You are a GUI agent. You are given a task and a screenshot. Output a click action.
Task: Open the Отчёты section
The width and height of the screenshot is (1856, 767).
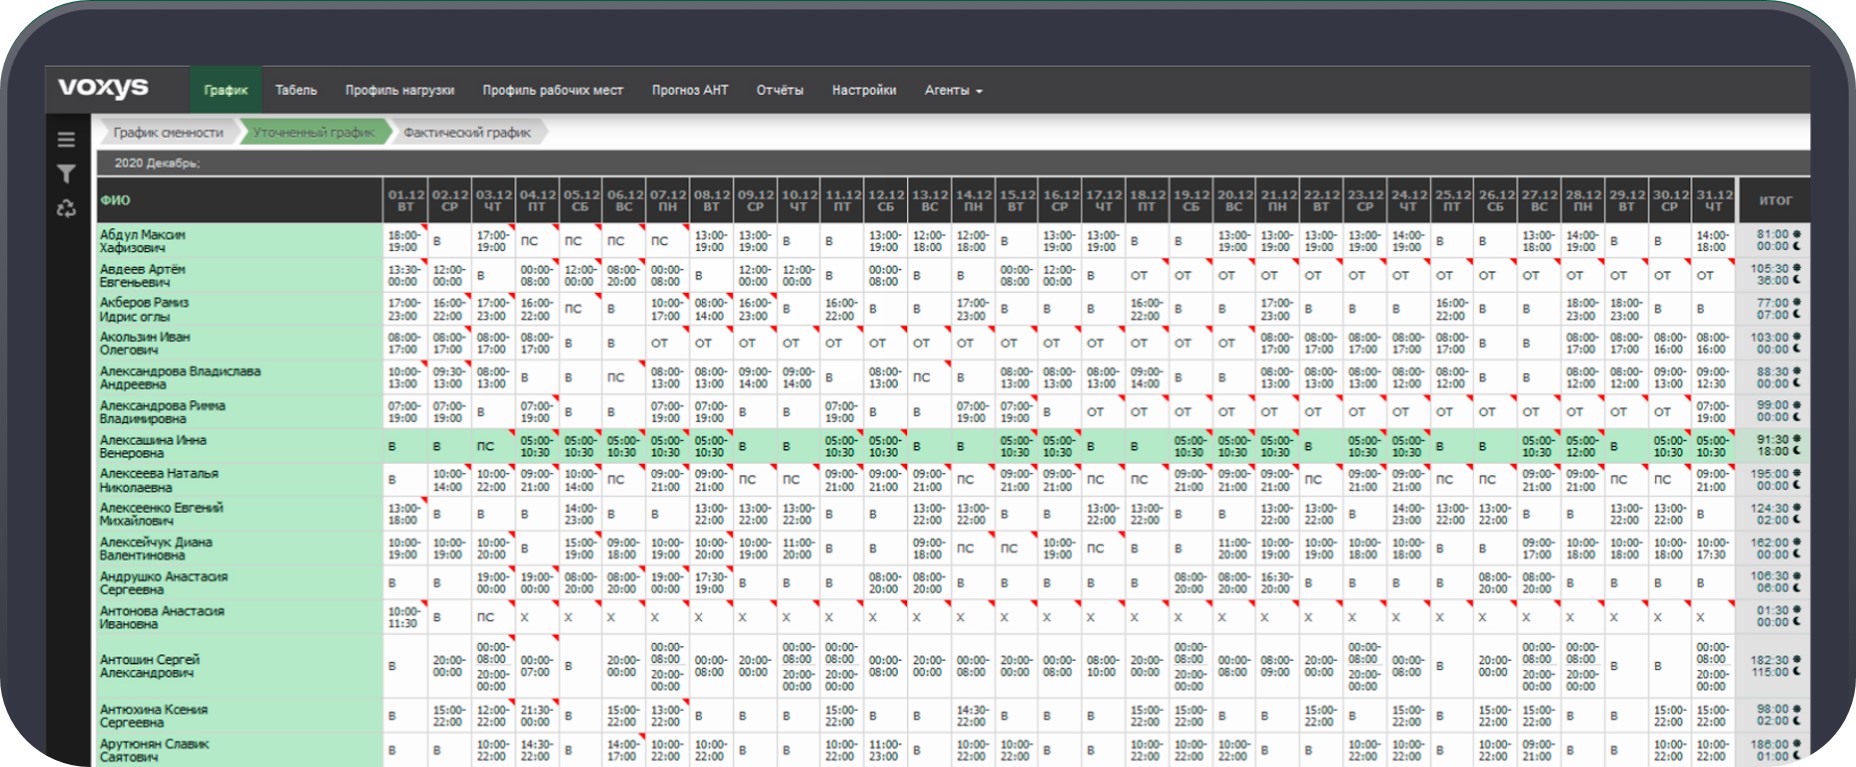[x=780, y=90]
